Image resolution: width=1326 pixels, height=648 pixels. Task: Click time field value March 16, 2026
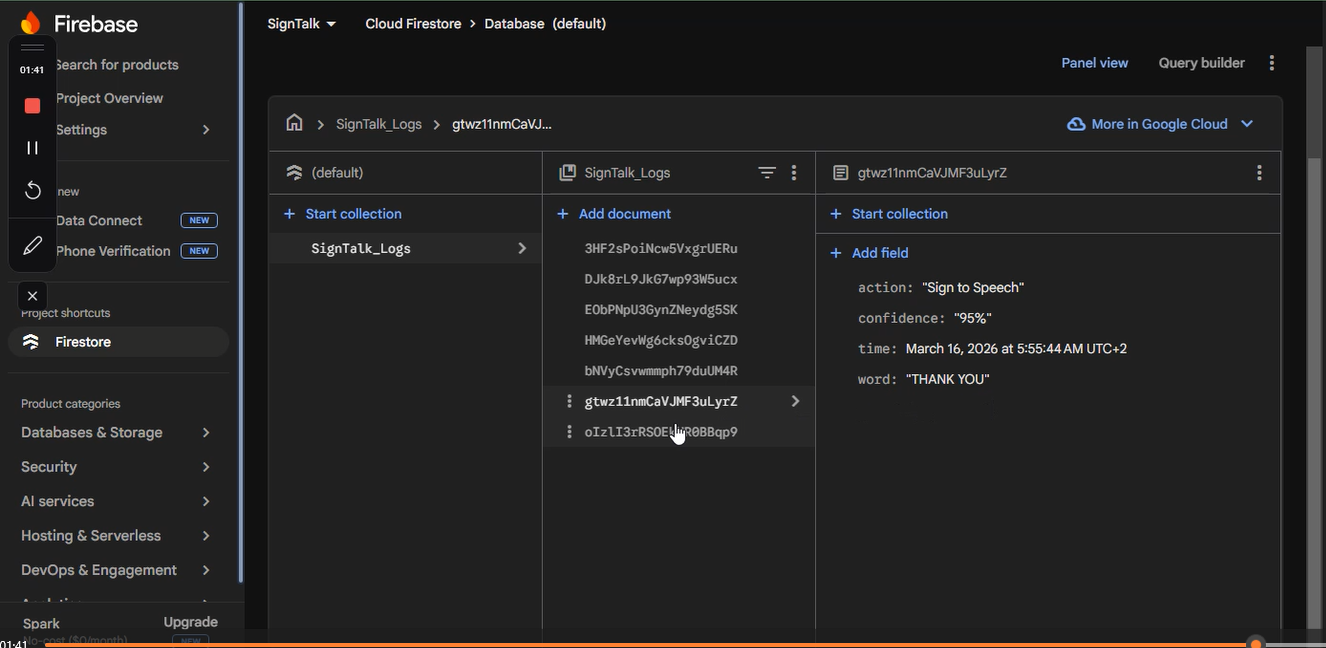(x=1016, y=349)
